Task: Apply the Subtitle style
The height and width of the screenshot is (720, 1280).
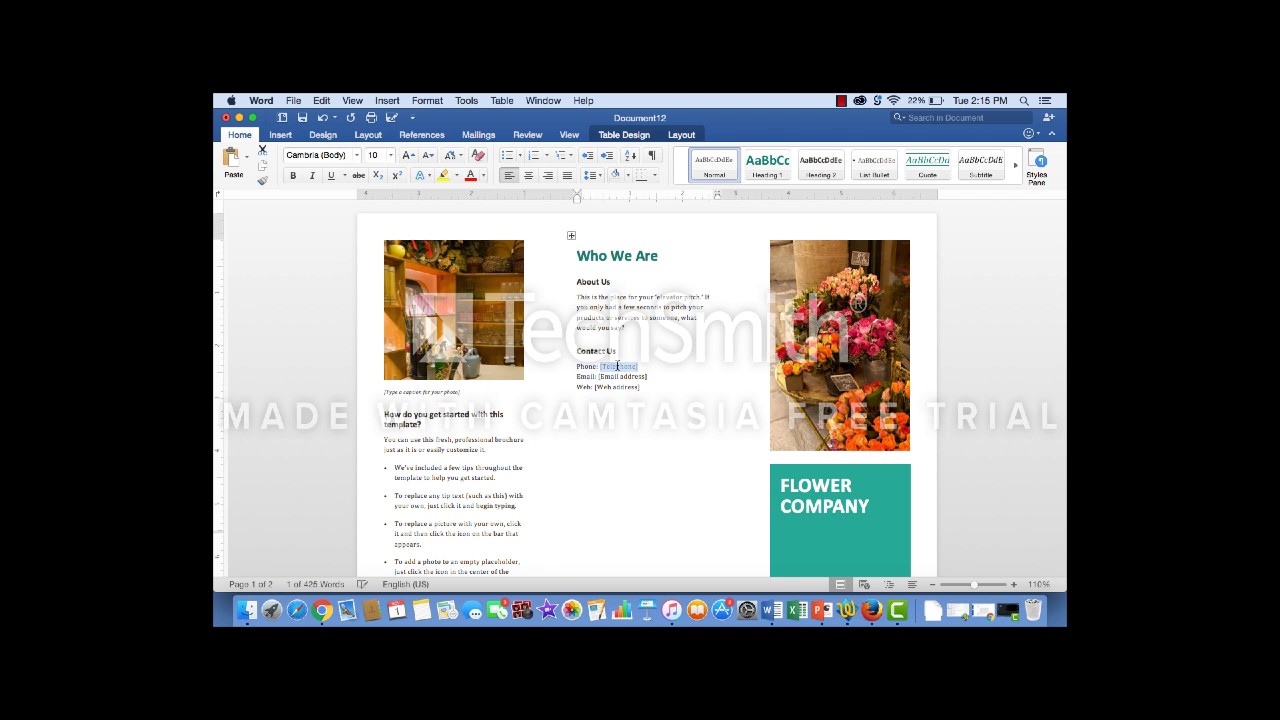Action: [x=981, y=165]
